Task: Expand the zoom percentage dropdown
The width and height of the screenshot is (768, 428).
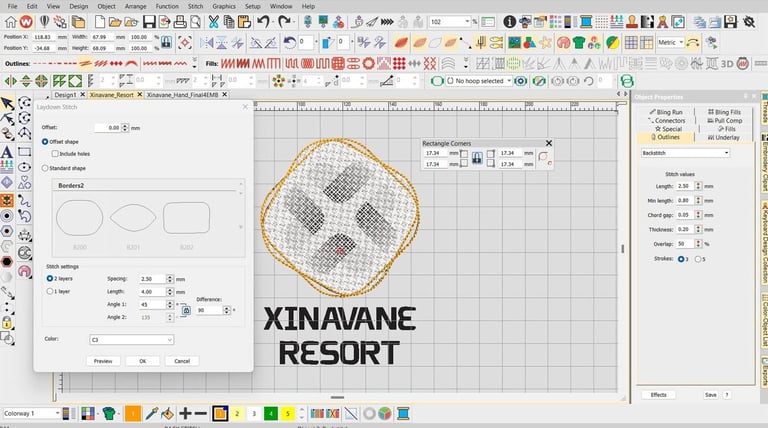Action: click(x=467, y=22)
